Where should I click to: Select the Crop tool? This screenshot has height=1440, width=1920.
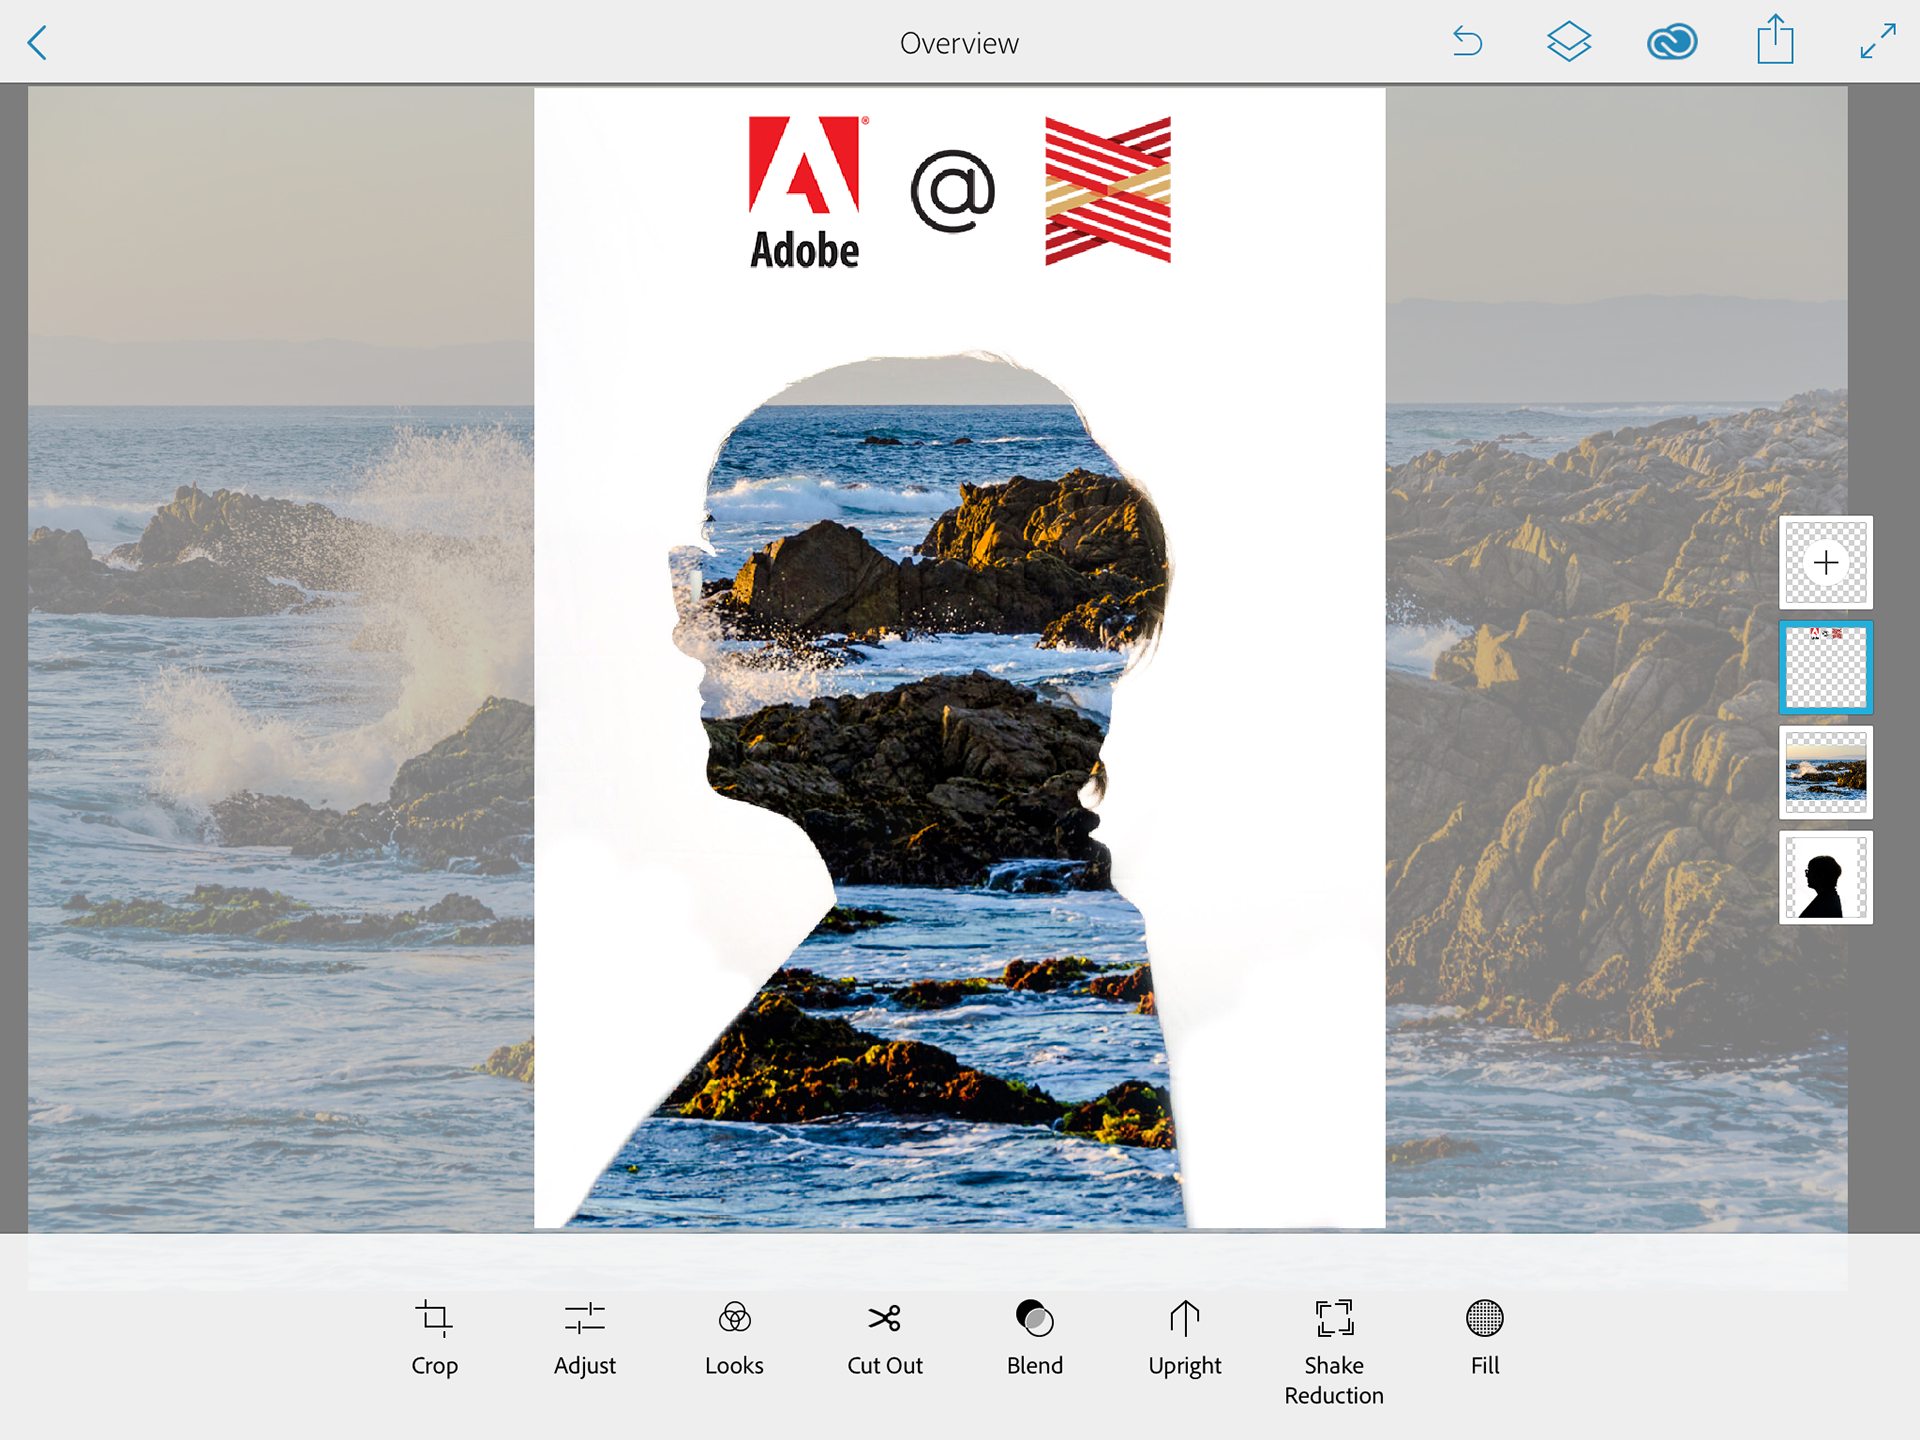click(x=434, y=1338)
